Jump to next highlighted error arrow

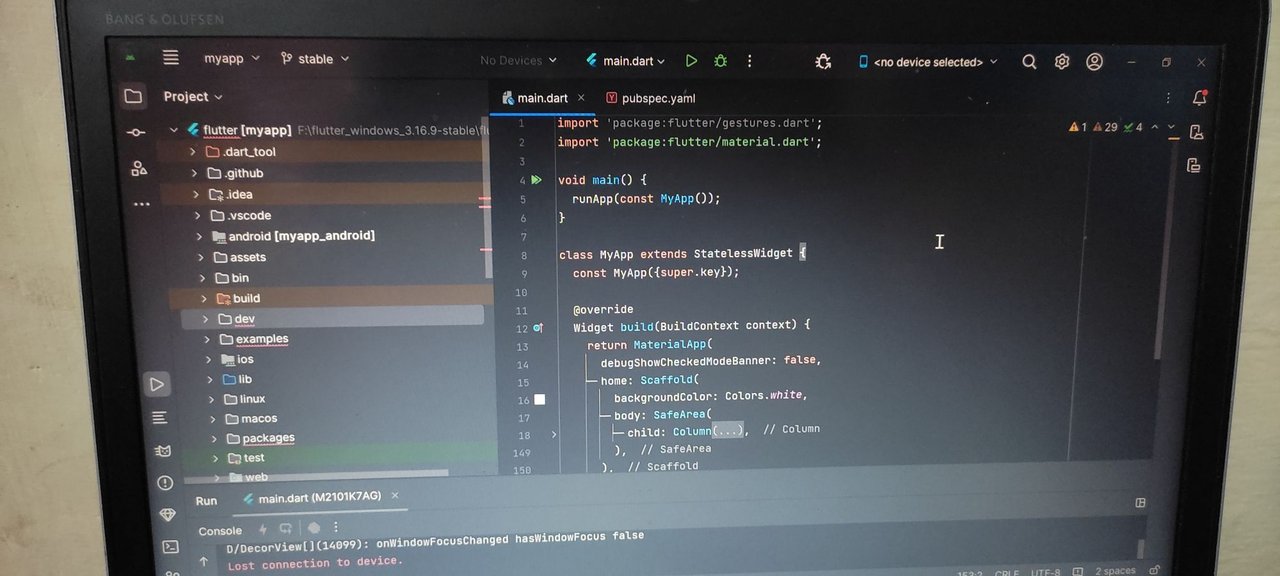click(x=1172, y=129)
